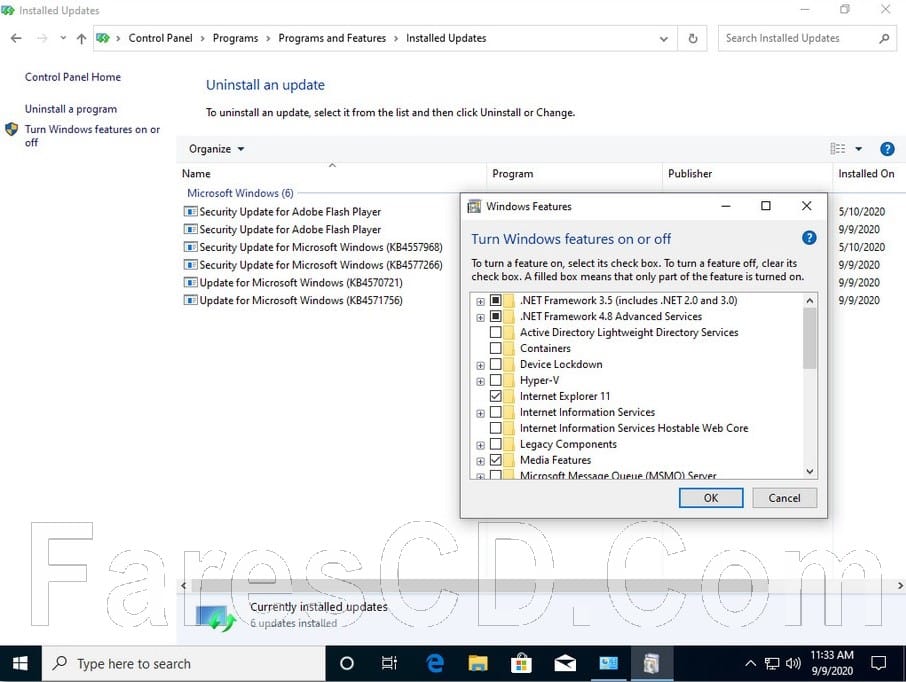Enable Internet Information Services checkbox
This screenshot has width=906, height=682.
coord(495,412)
